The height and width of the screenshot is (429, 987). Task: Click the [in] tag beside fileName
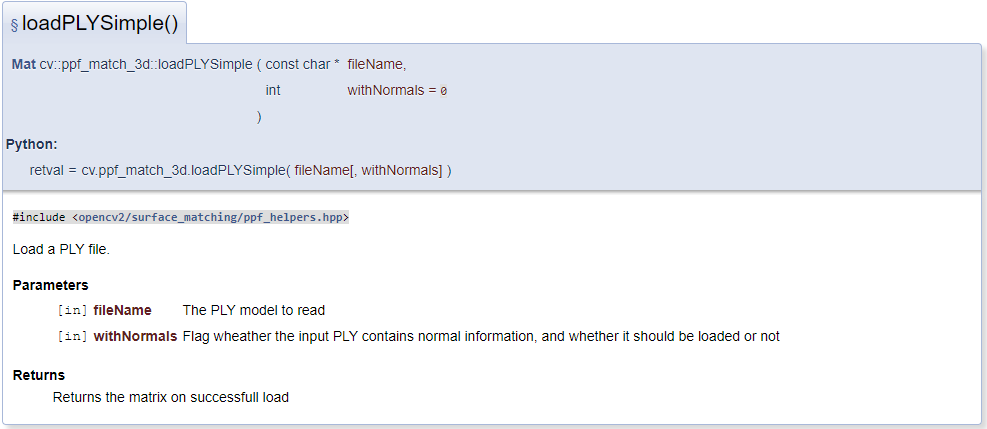click(x=72, y=310)
